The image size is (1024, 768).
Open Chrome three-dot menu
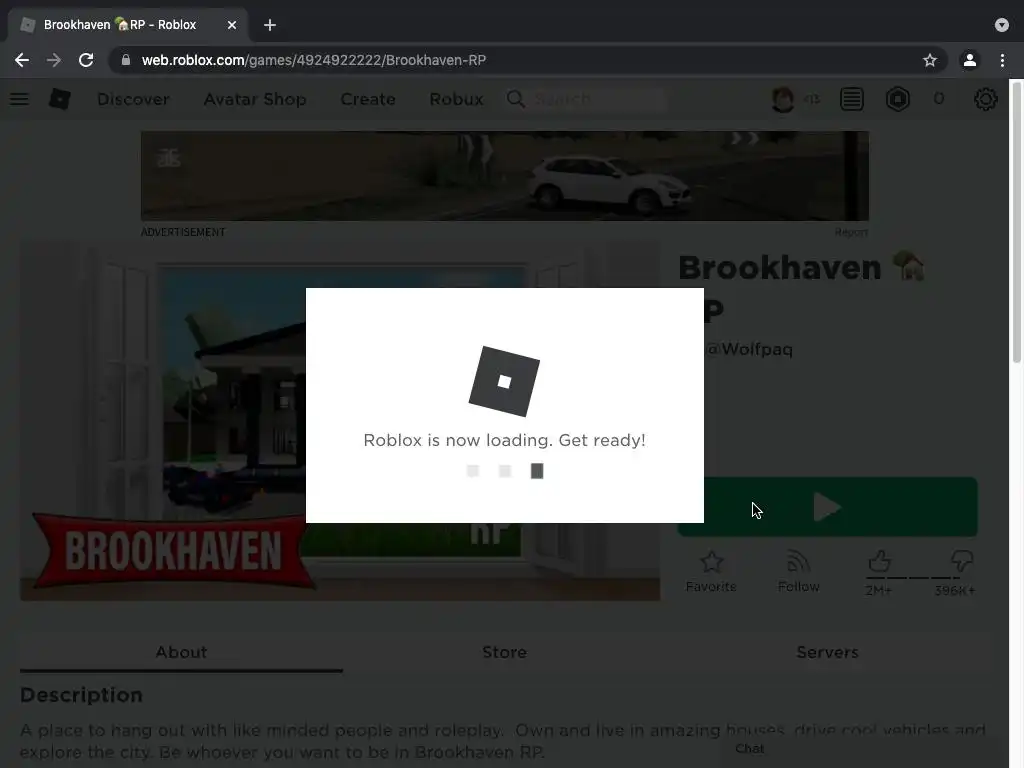1002,60
